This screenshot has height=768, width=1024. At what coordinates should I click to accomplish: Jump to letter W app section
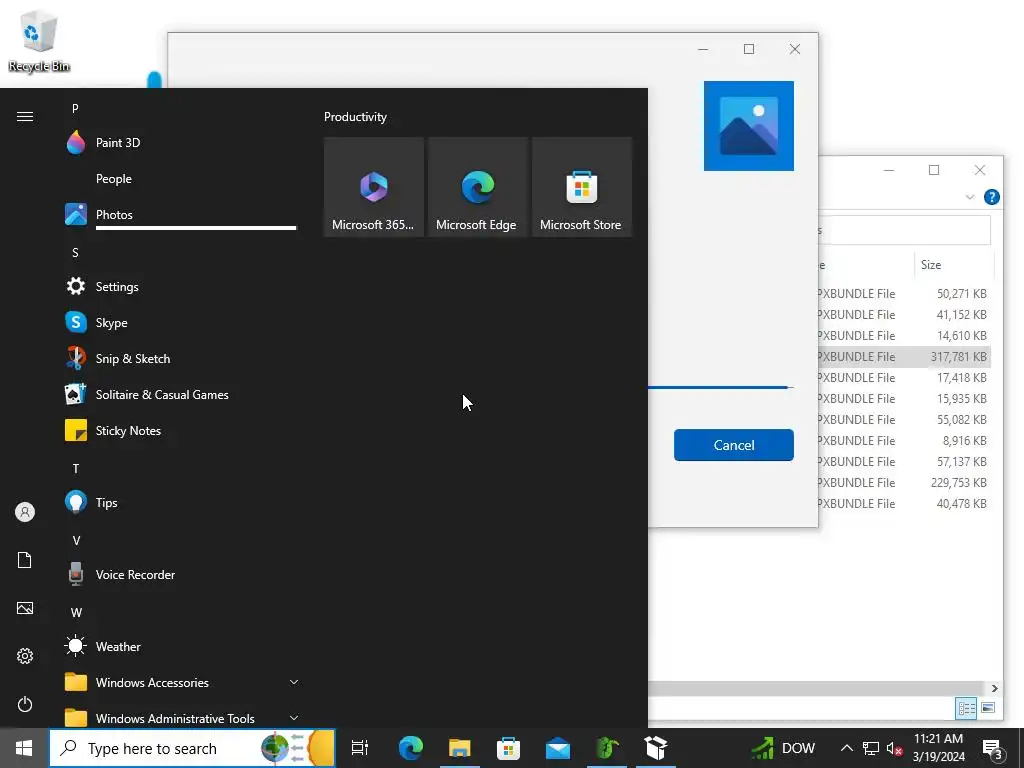click(76, 613)
